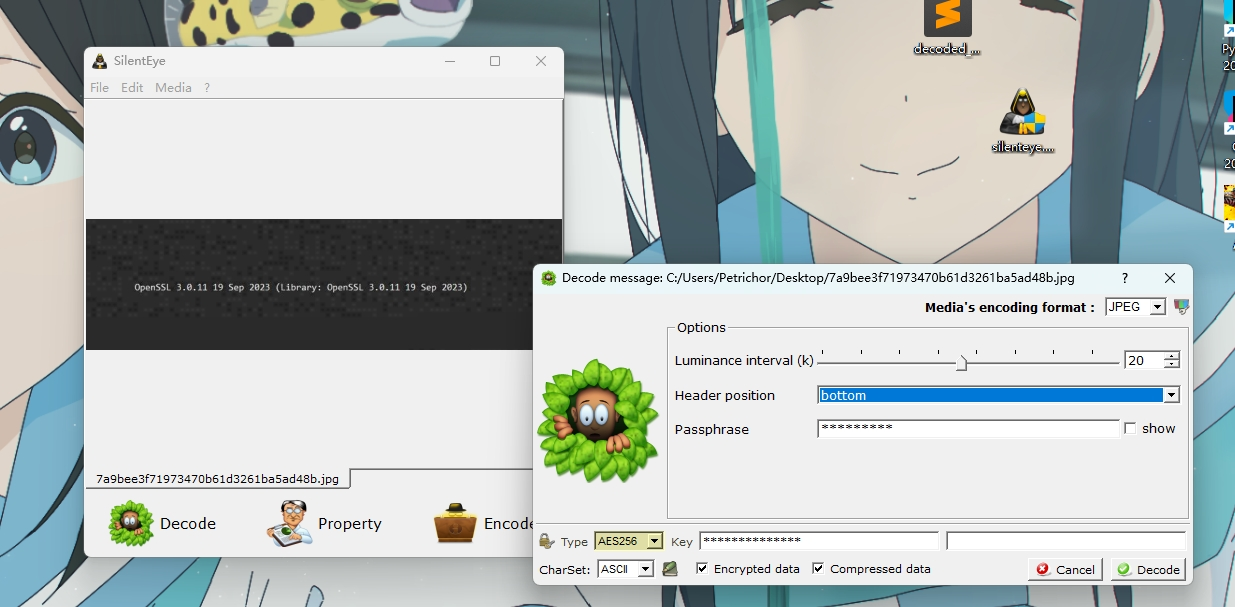This screenshot has height=607, width=1235.
Task: Open the decoded_ Sublime Text desktop icon
Action: coord(947,27)
